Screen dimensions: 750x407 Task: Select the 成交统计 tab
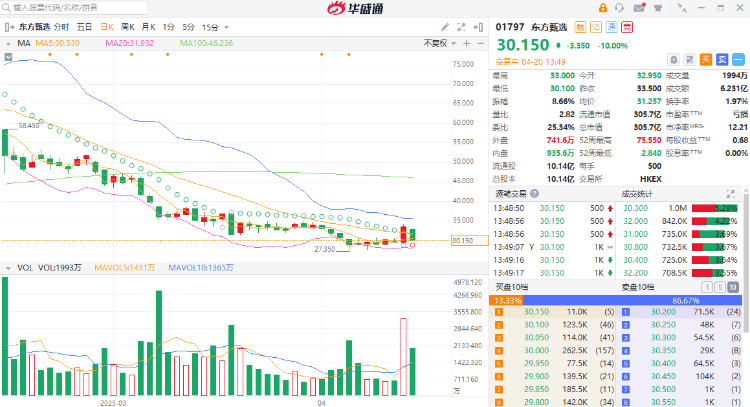[x=637, y=194]
